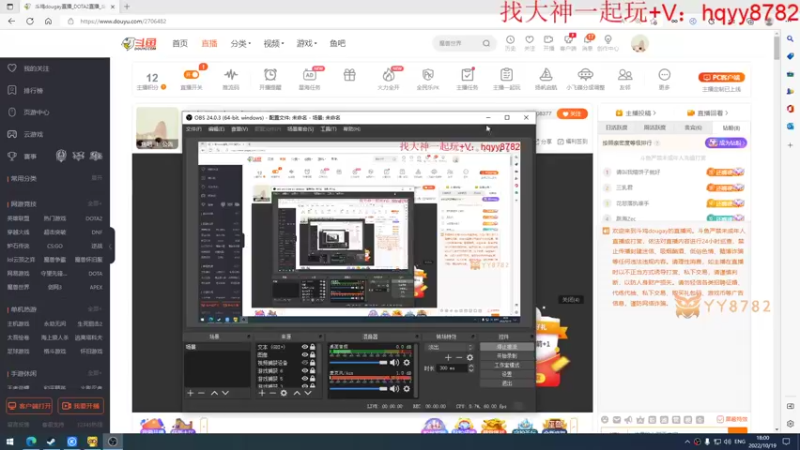Add a transition with plus in 转场特效 panel

448,358
